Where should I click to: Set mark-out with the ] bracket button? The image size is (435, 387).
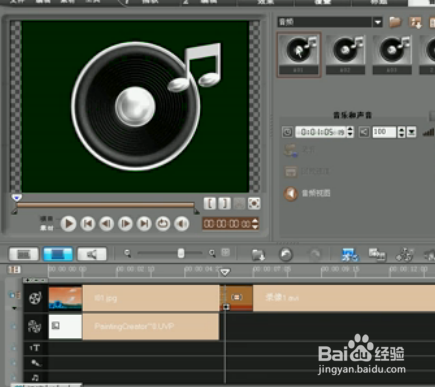tap(225, 203)
